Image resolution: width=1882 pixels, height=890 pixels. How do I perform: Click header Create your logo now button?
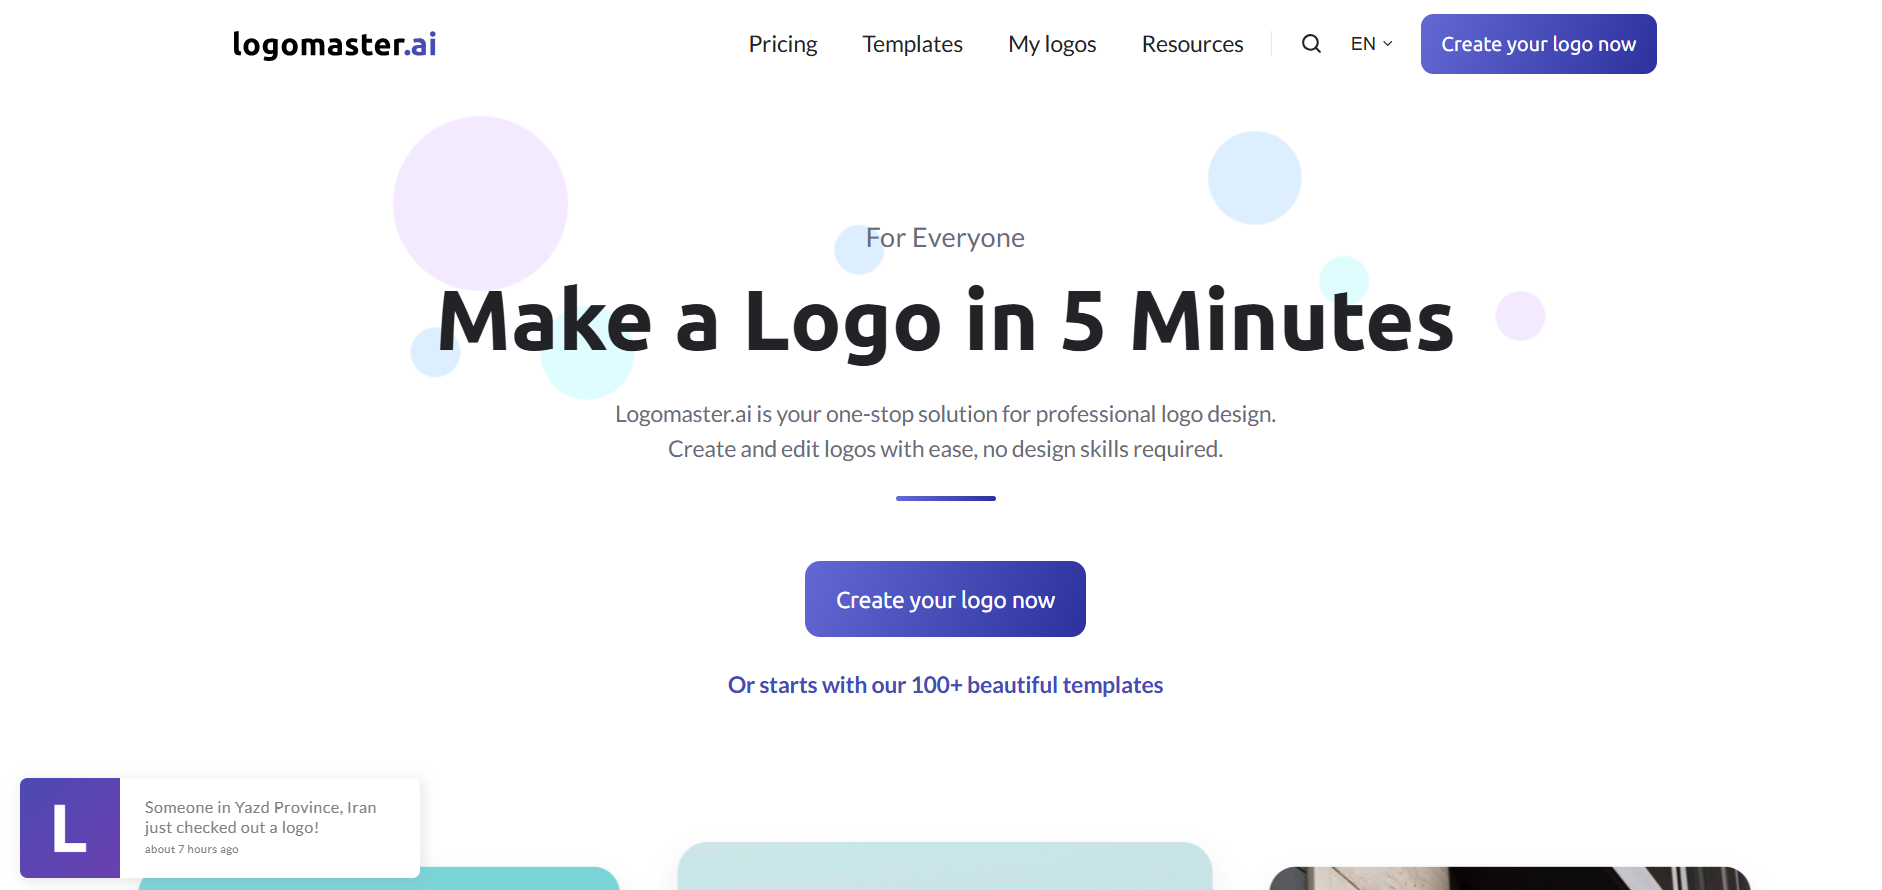[x=1538, y=44]
